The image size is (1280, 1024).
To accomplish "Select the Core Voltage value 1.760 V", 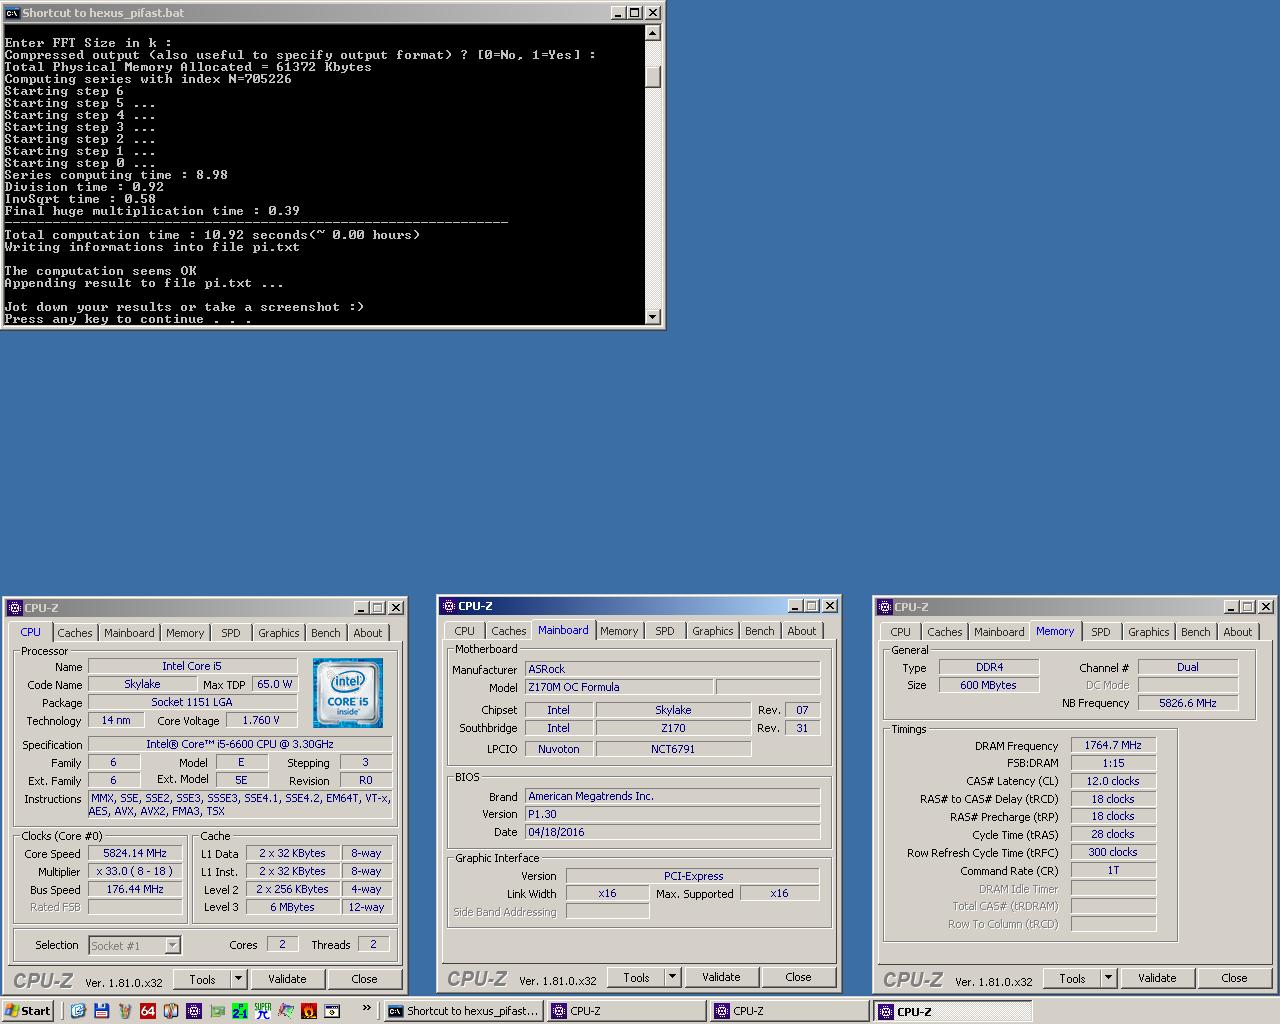I will tap(261, 720).
